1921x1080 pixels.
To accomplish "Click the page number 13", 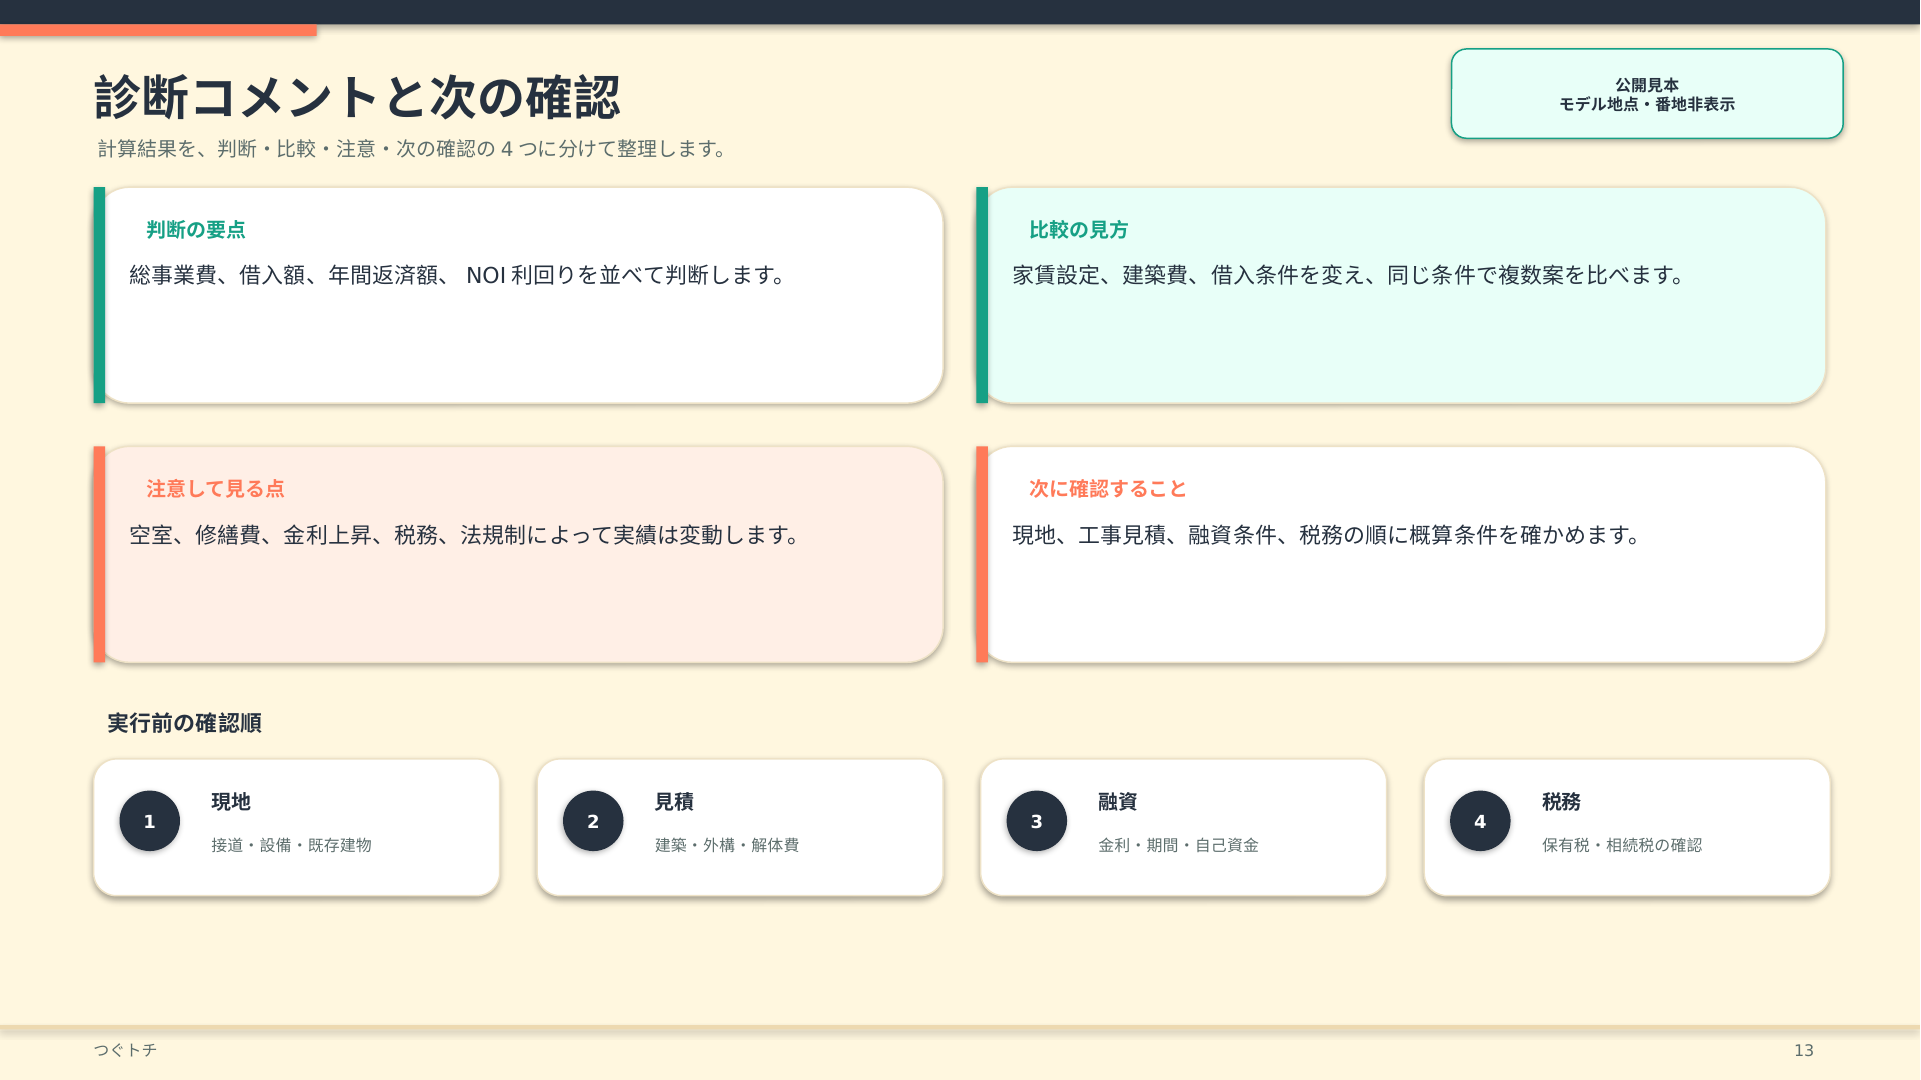I will (x=1804, y=1050).
